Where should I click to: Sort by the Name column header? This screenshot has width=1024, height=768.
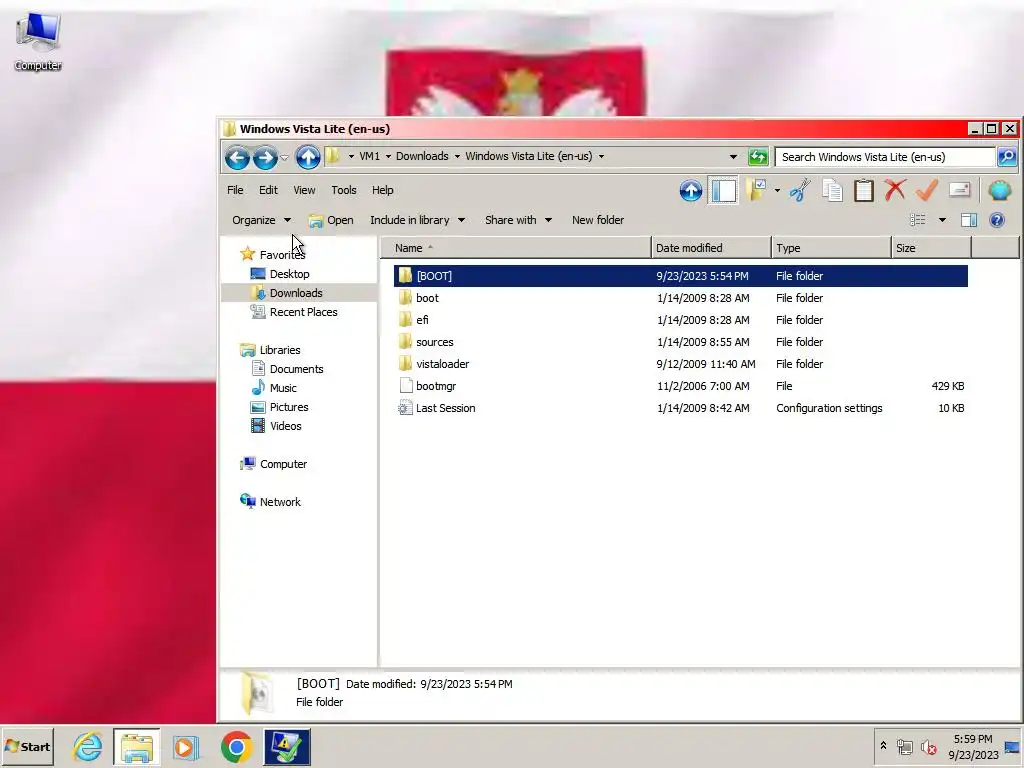(x=516, y=248)
